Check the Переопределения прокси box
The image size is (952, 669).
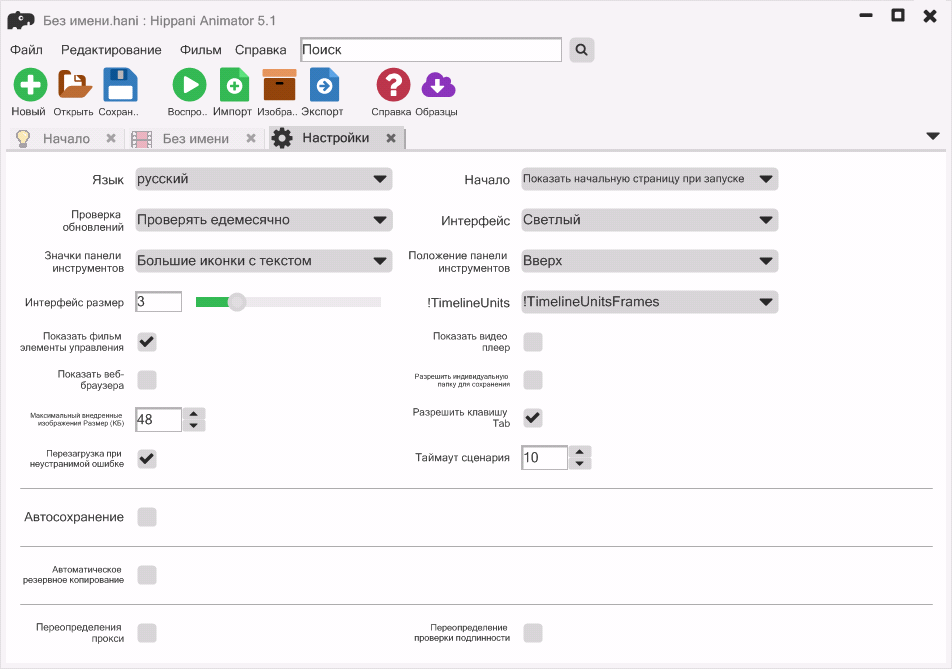[147, 633]
